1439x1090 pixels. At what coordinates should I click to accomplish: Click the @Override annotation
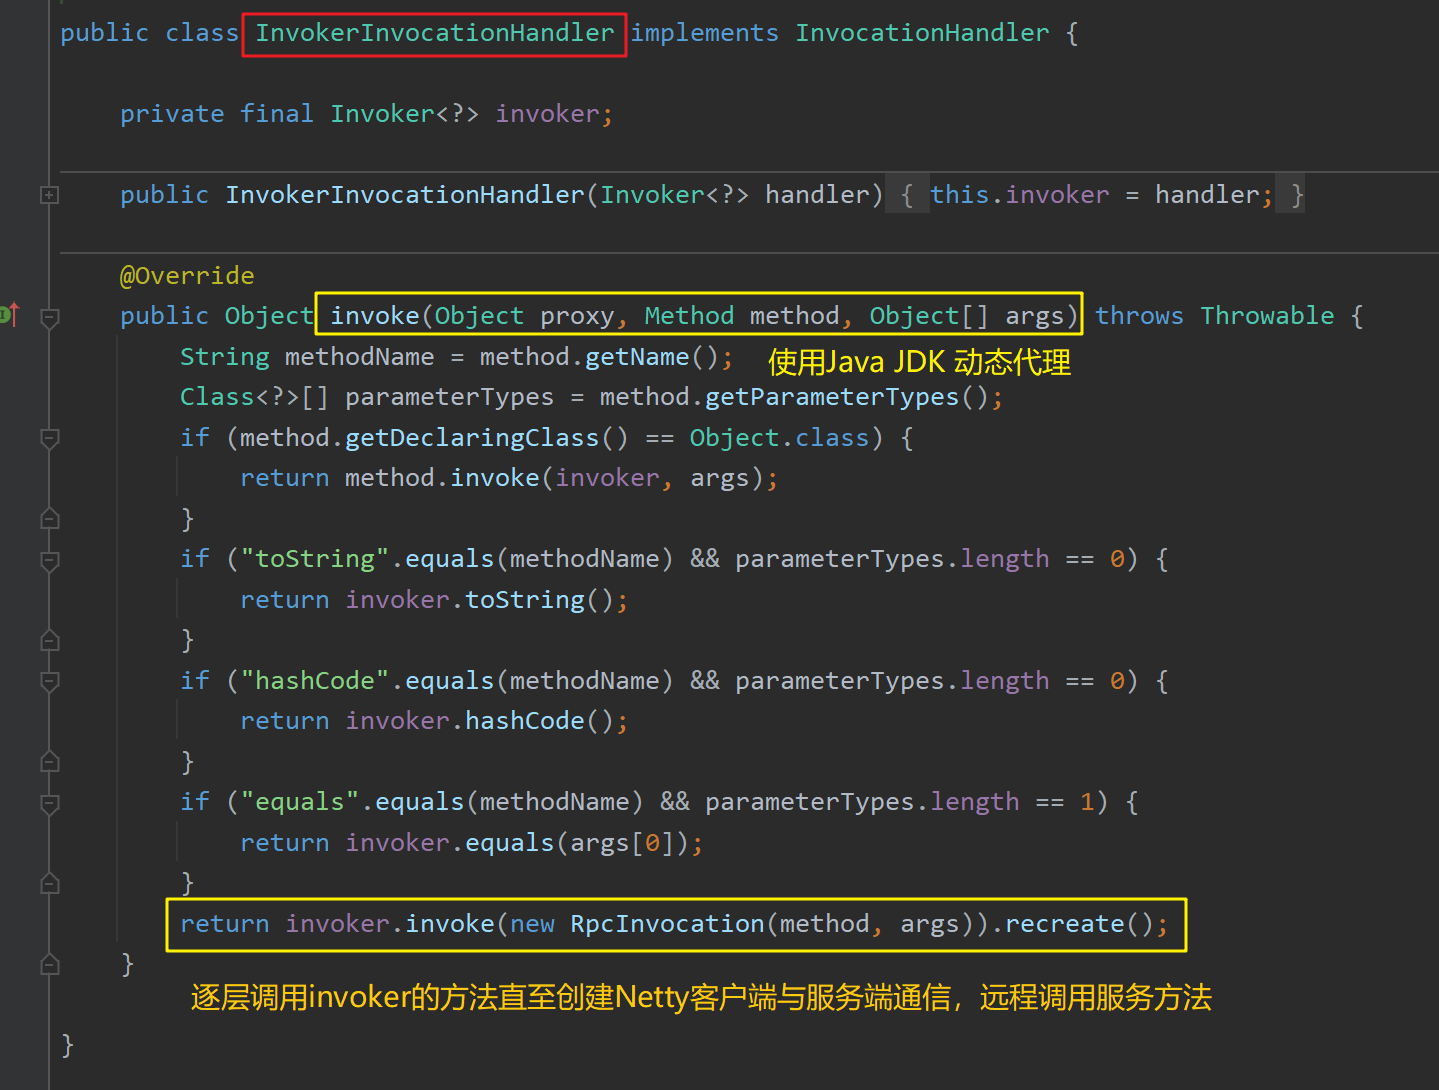tap(187, 276)
